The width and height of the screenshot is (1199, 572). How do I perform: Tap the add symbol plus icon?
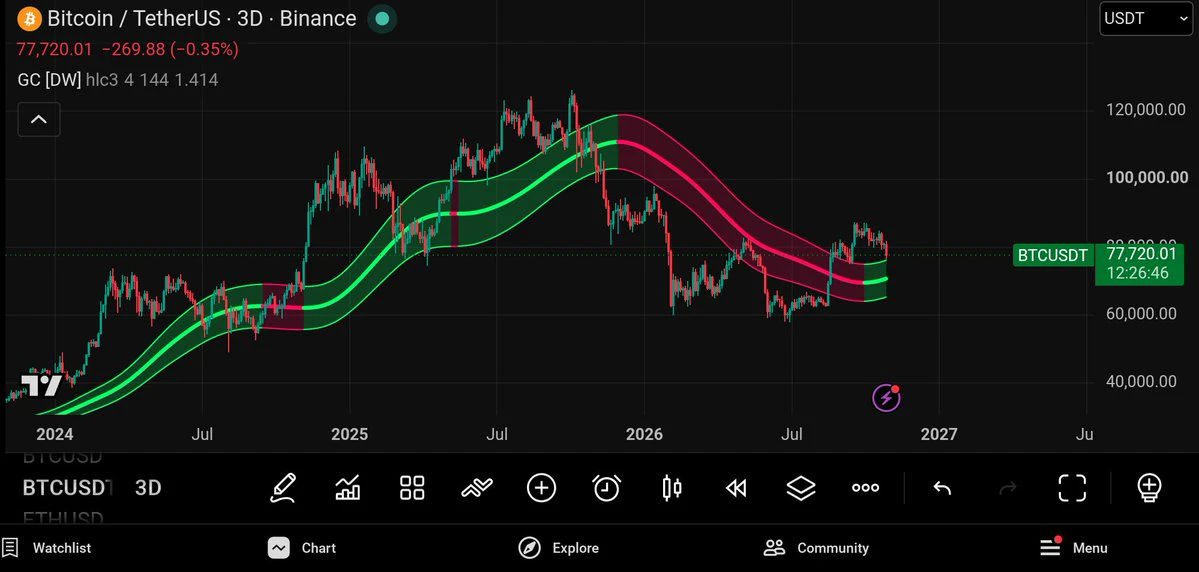click(x=541, y=487)
